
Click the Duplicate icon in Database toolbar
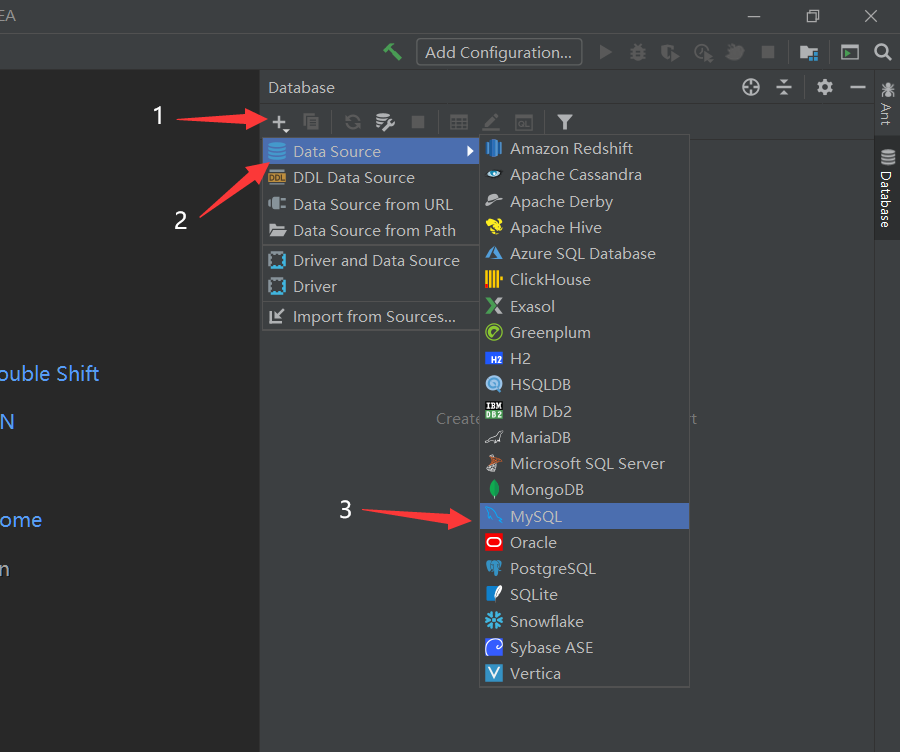[311, 122]
